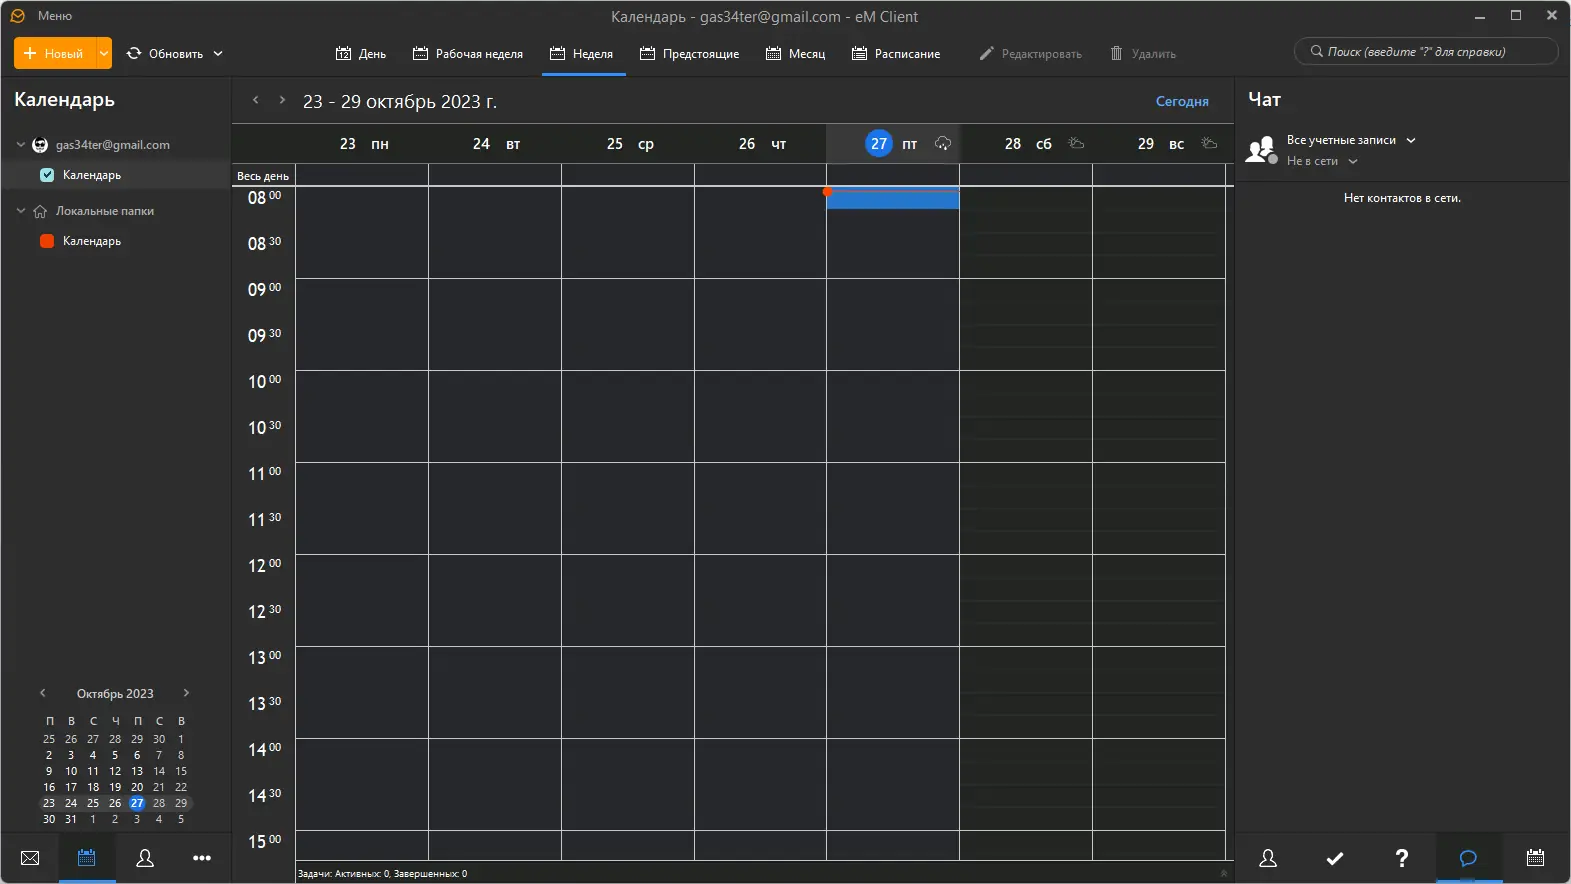Go to the next week arrow

[x=282, y=100]
